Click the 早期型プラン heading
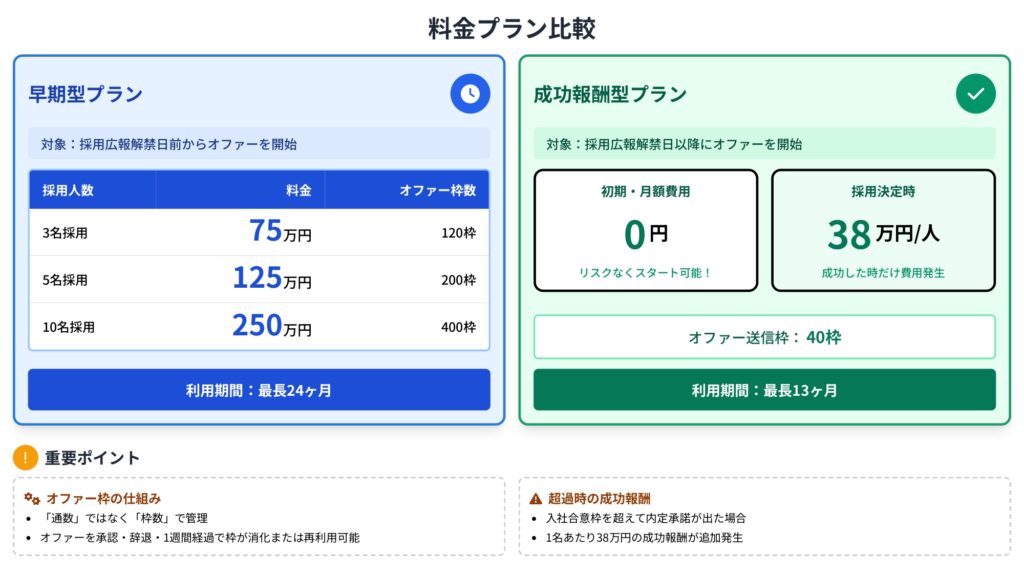The height and width of the screenshot is (576, 1024). [x=86, y=95]
